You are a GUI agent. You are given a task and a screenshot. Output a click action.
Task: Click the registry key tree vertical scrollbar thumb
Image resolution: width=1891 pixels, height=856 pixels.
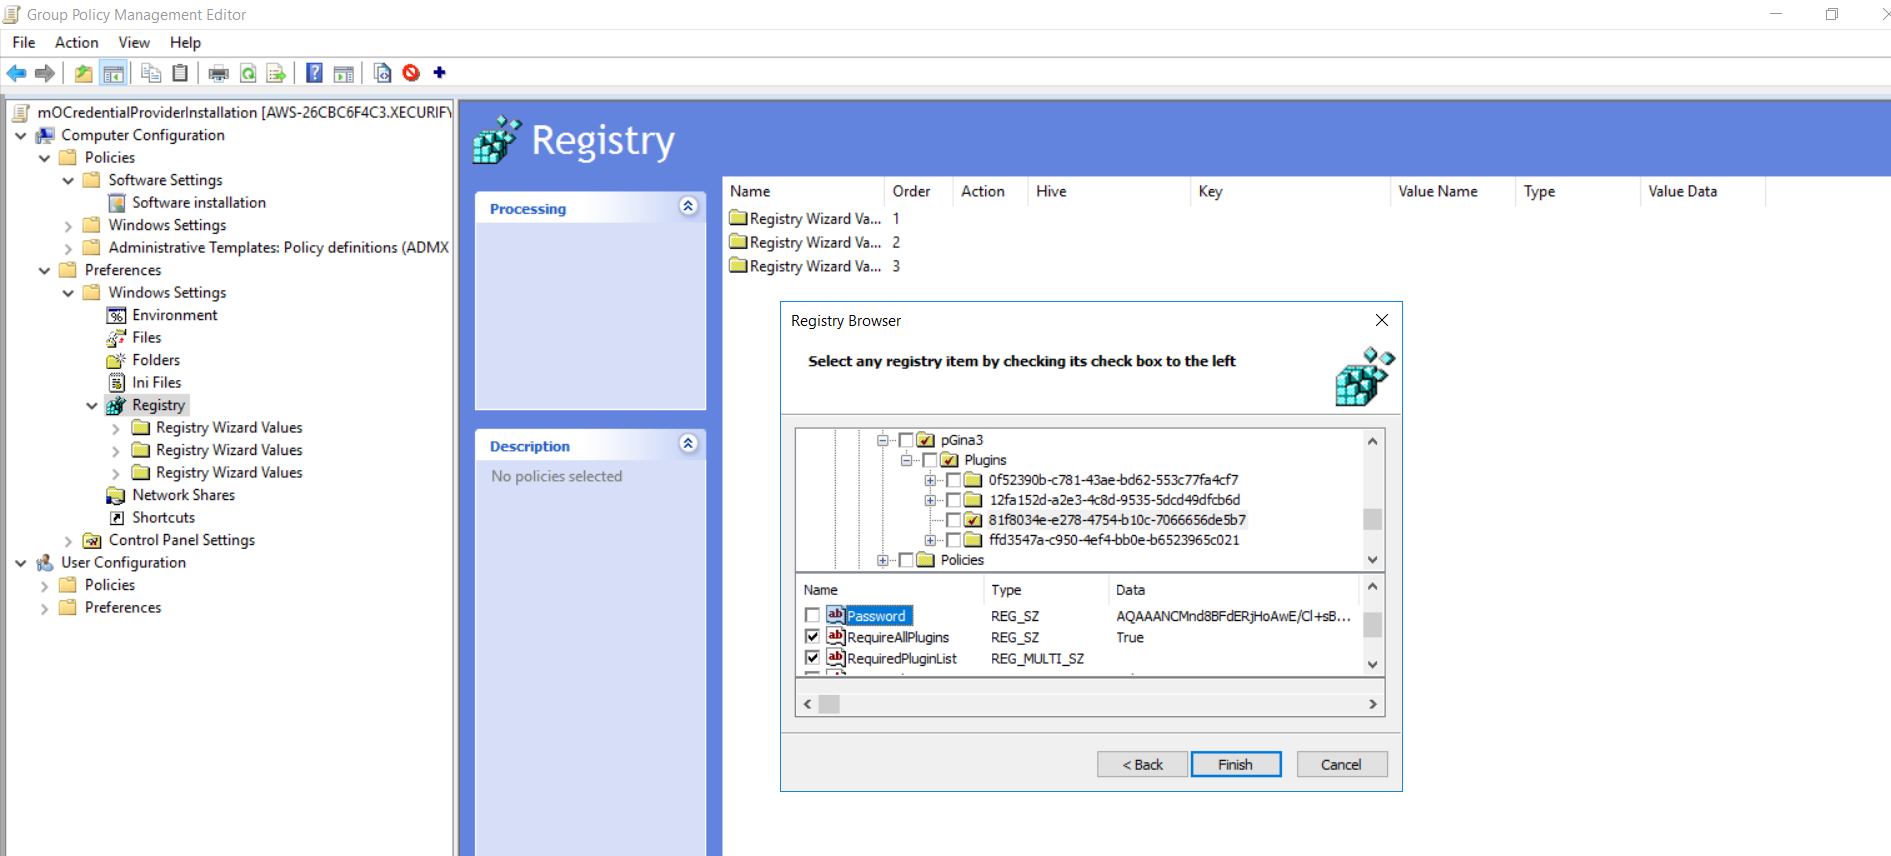click(x=1372, y=519)
